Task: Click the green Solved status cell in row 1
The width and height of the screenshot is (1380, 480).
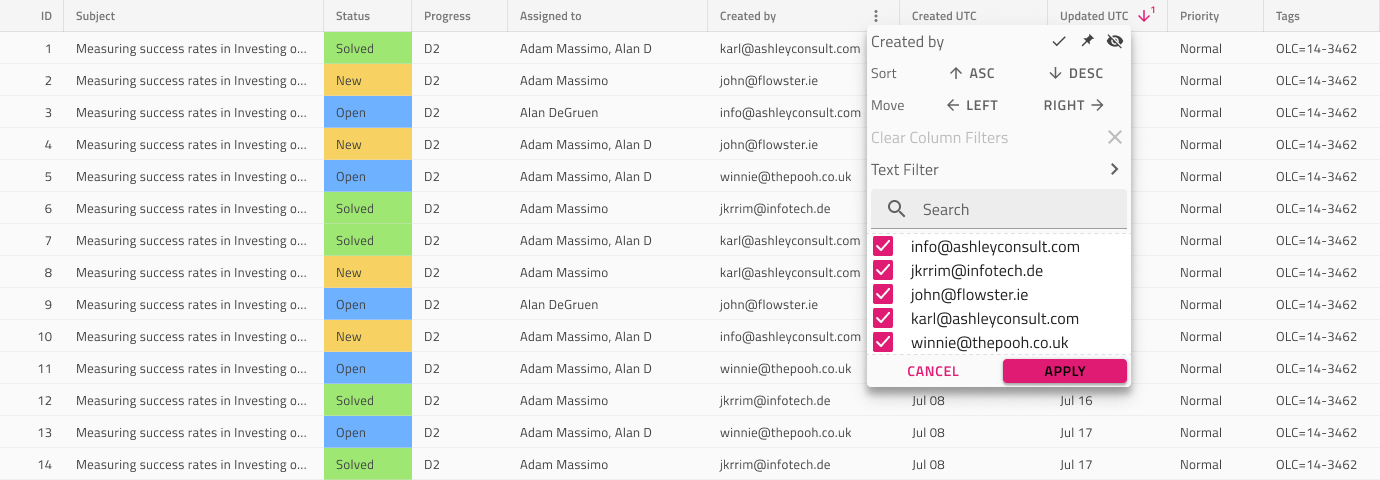Action: pyautogui.click(x=367, y=48)
